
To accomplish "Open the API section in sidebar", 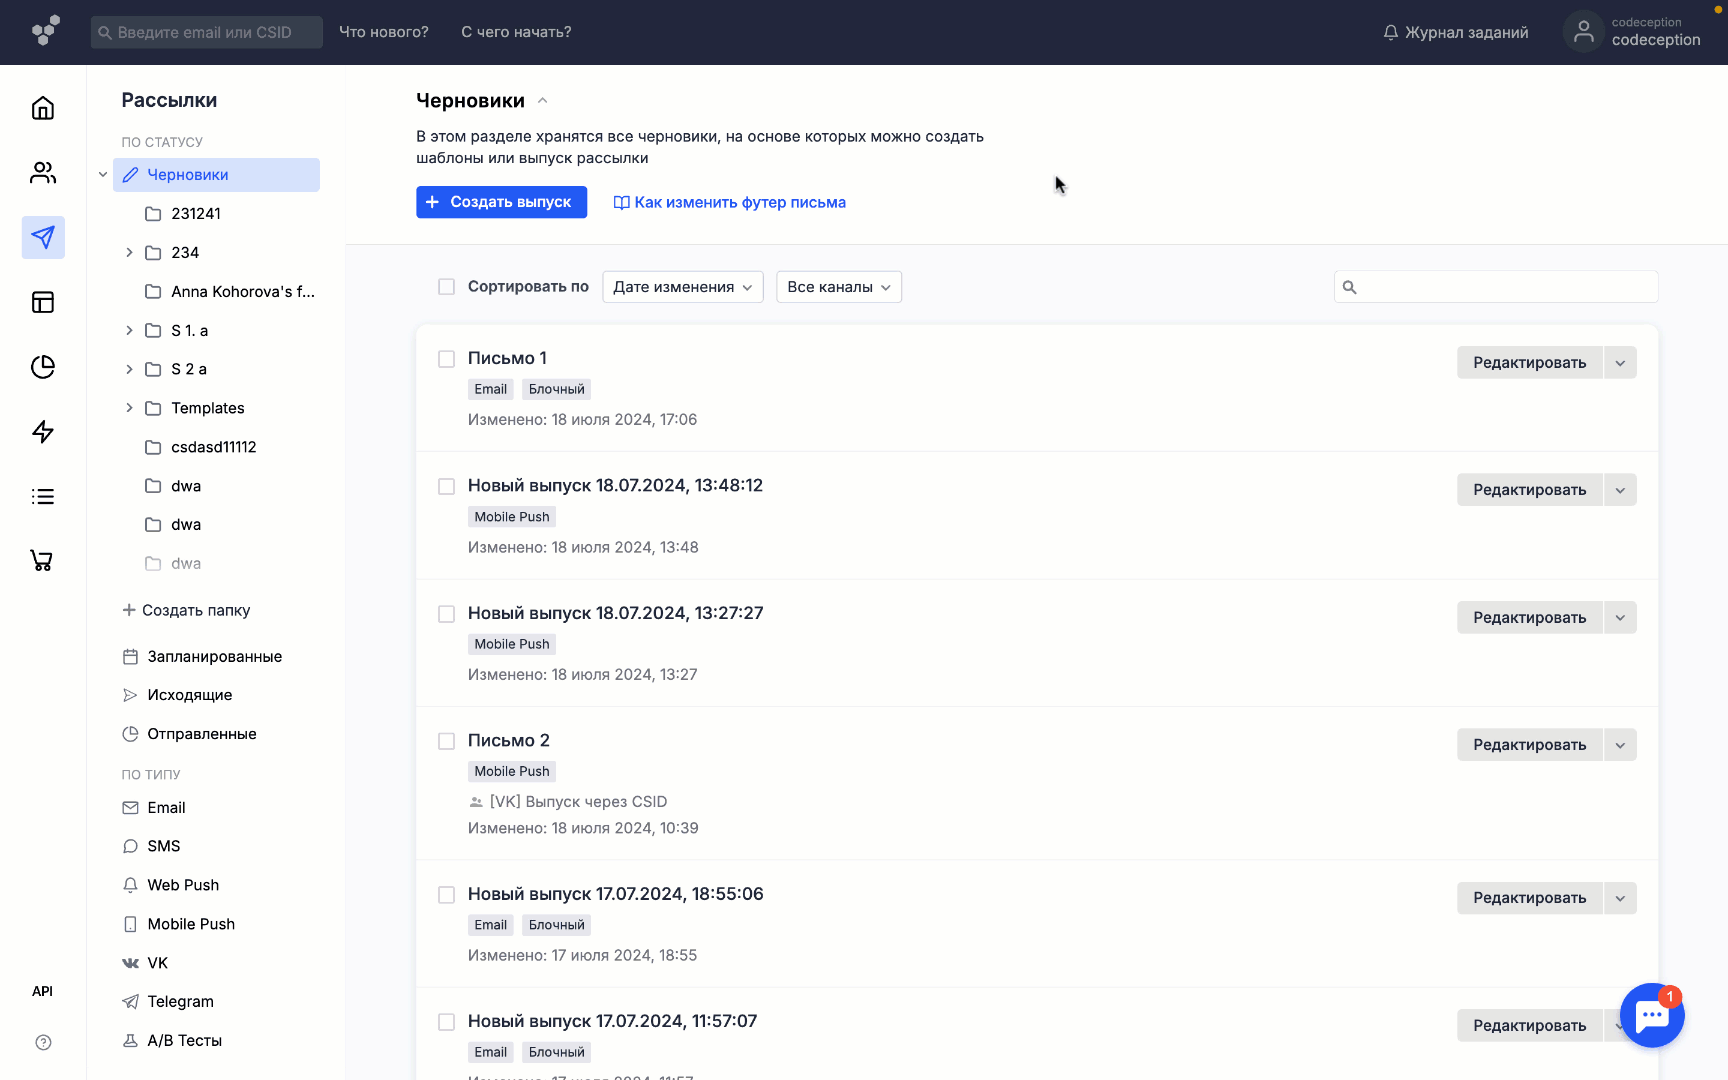I will point(42,991).
